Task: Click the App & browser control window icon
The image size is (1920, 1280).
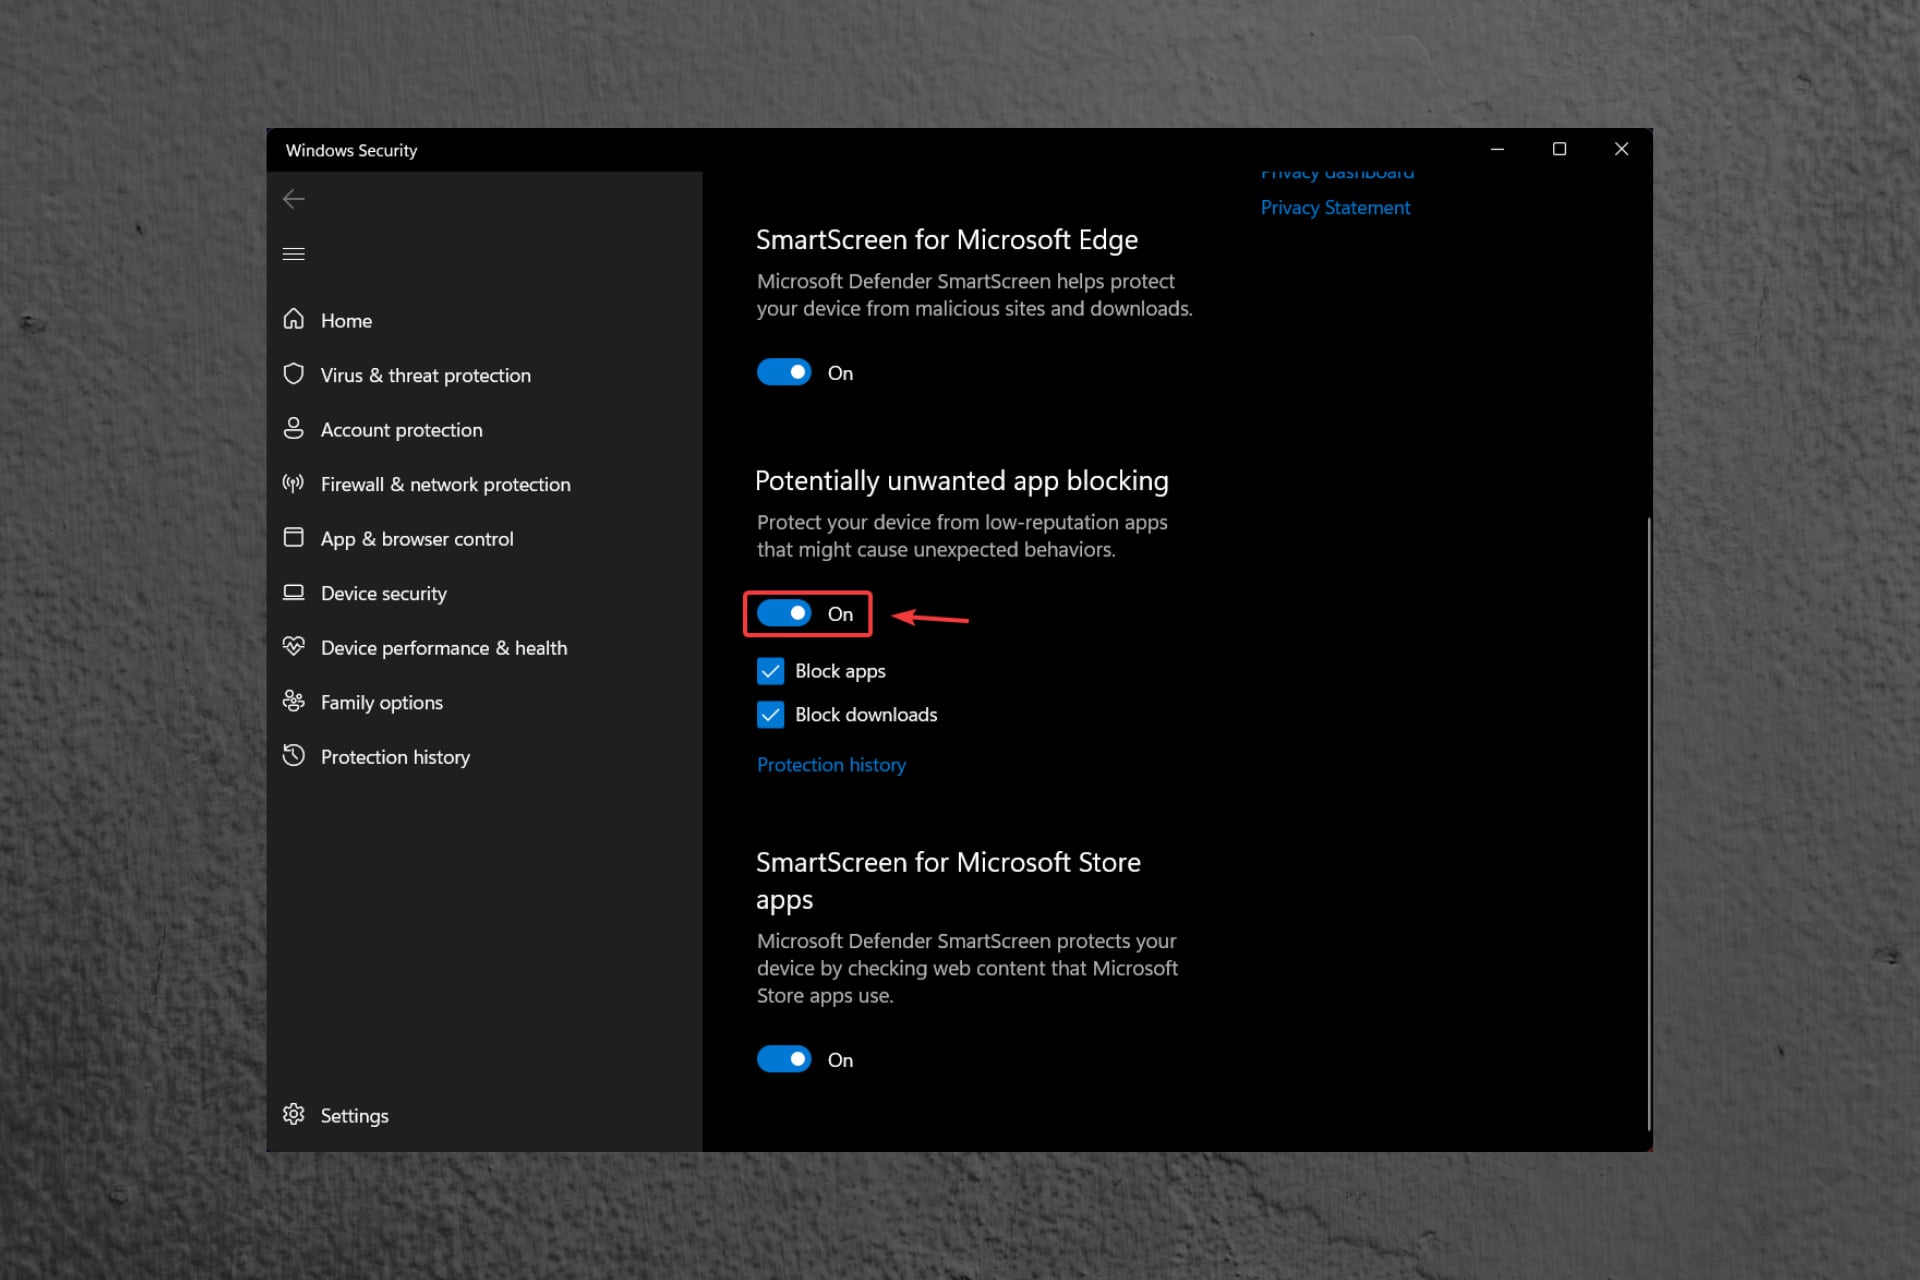Action: coord(293,537)
